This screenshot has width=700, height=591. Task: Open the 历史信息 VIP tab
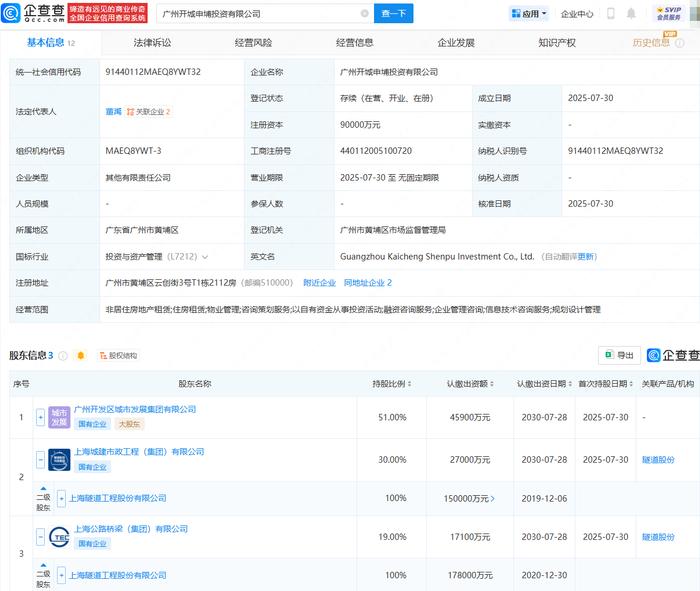(x=651, y=43)
